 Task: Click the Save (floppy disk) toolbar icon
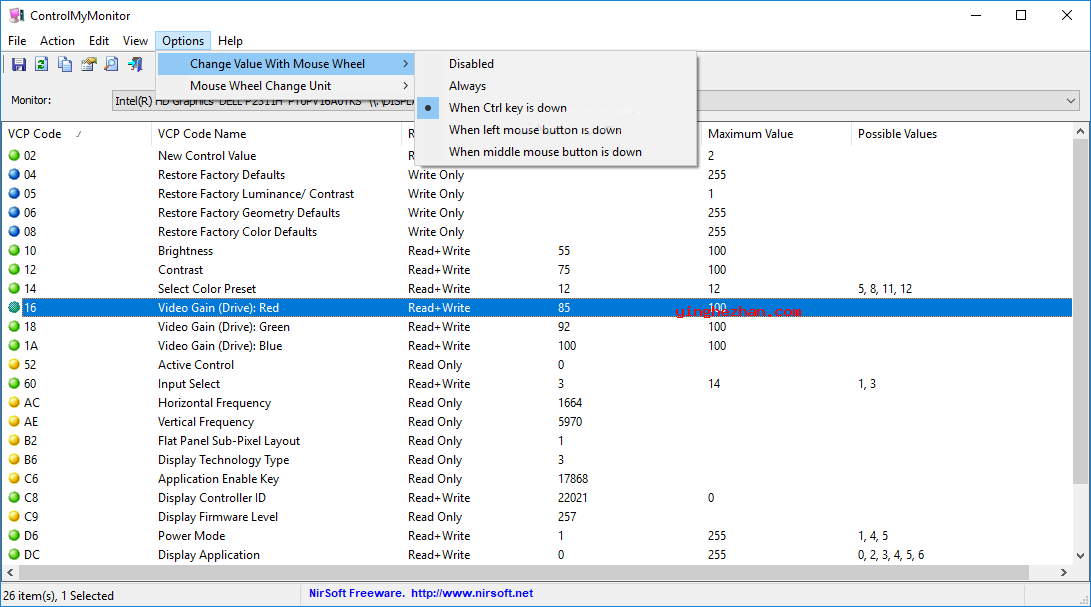point(19,65)
